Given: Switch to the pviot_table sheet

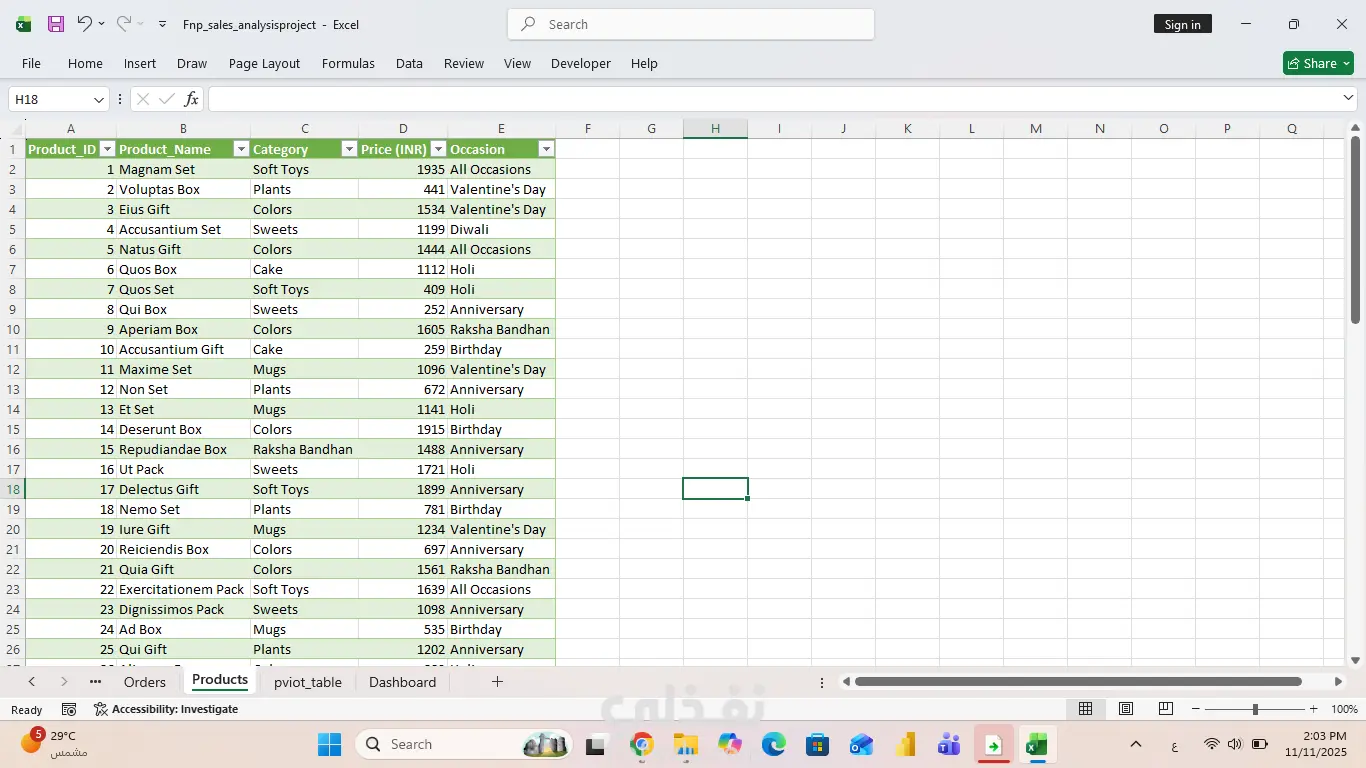Looking at the screenshot, I should pos(308,682).
